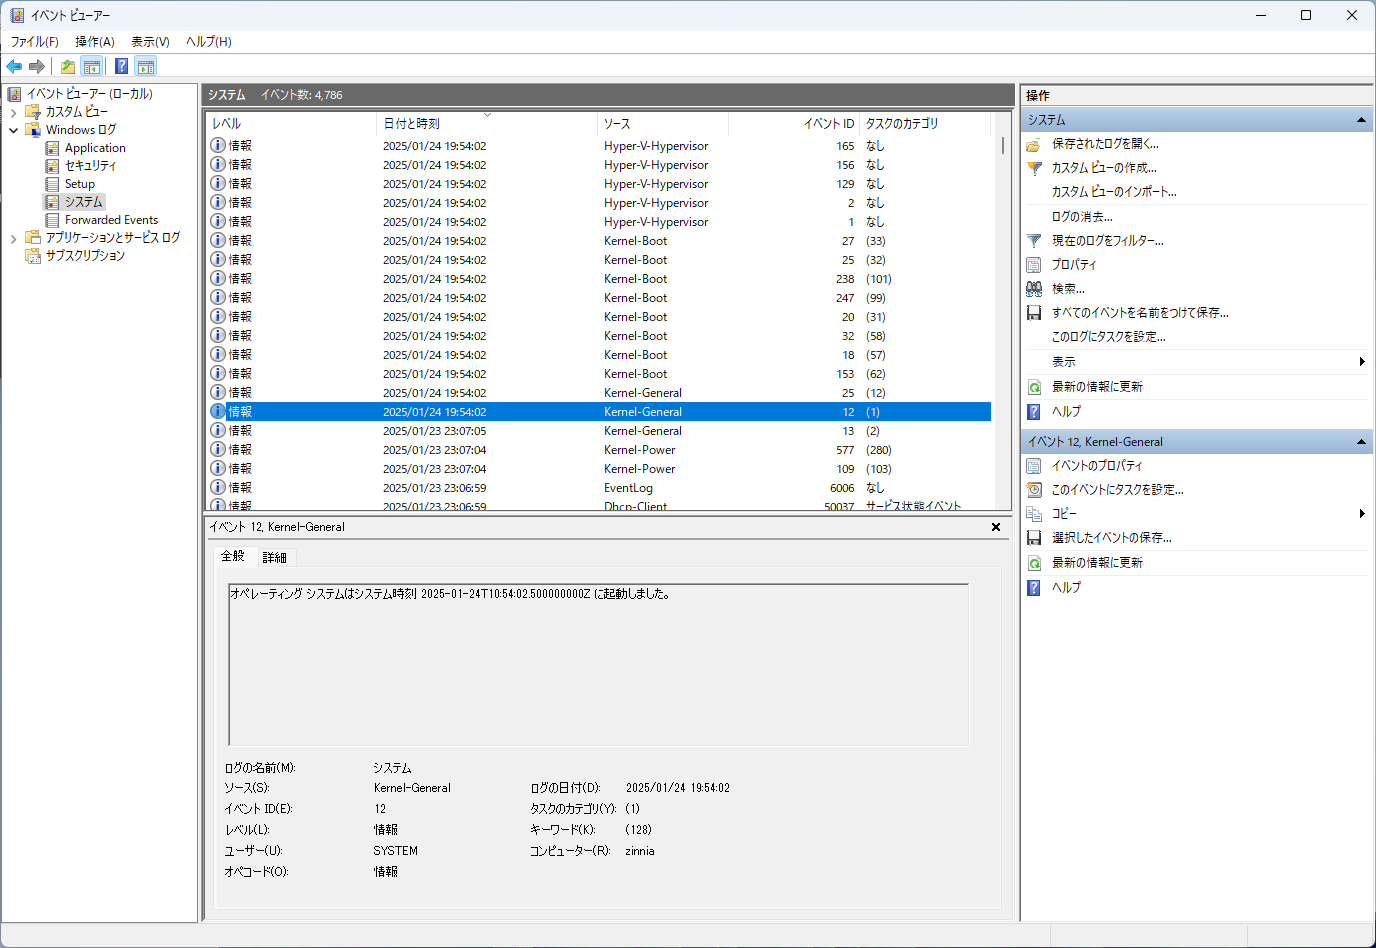Expand the コピー submenu arrow

click(x=1362, y=514)
